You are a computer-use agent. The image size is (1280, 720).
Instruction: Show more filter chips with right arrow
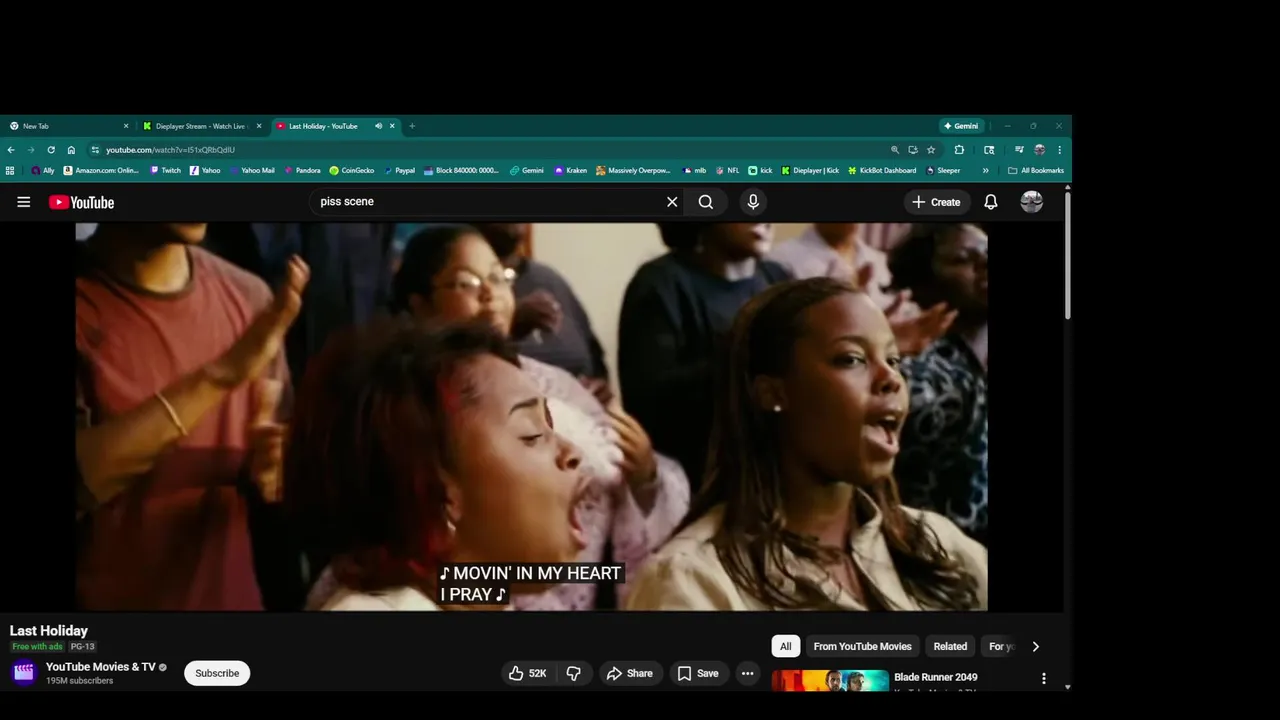tap(1035, 646)
